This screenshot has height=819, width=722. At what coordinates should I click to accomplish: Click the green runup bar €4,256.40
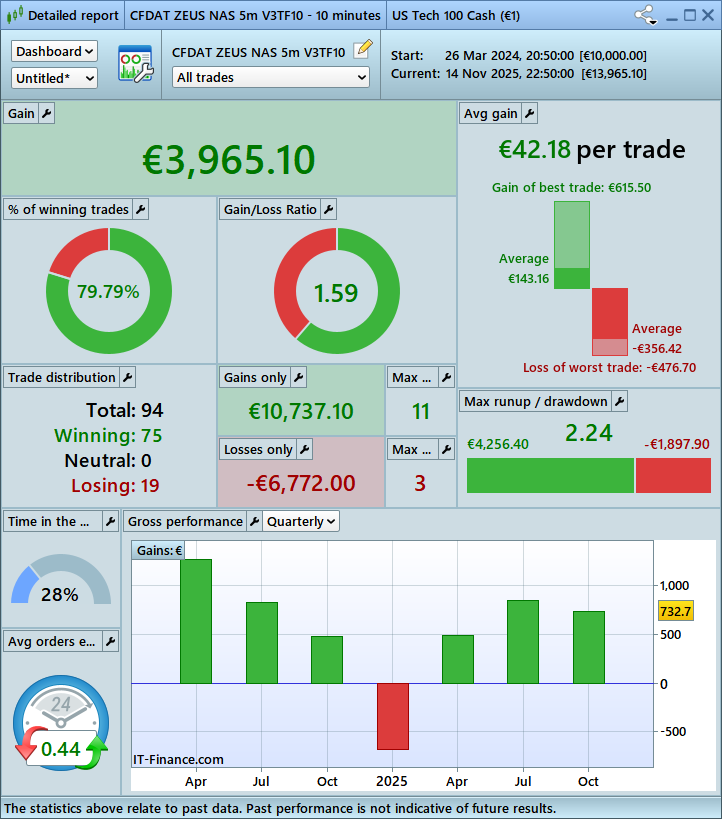click(550, 475)
